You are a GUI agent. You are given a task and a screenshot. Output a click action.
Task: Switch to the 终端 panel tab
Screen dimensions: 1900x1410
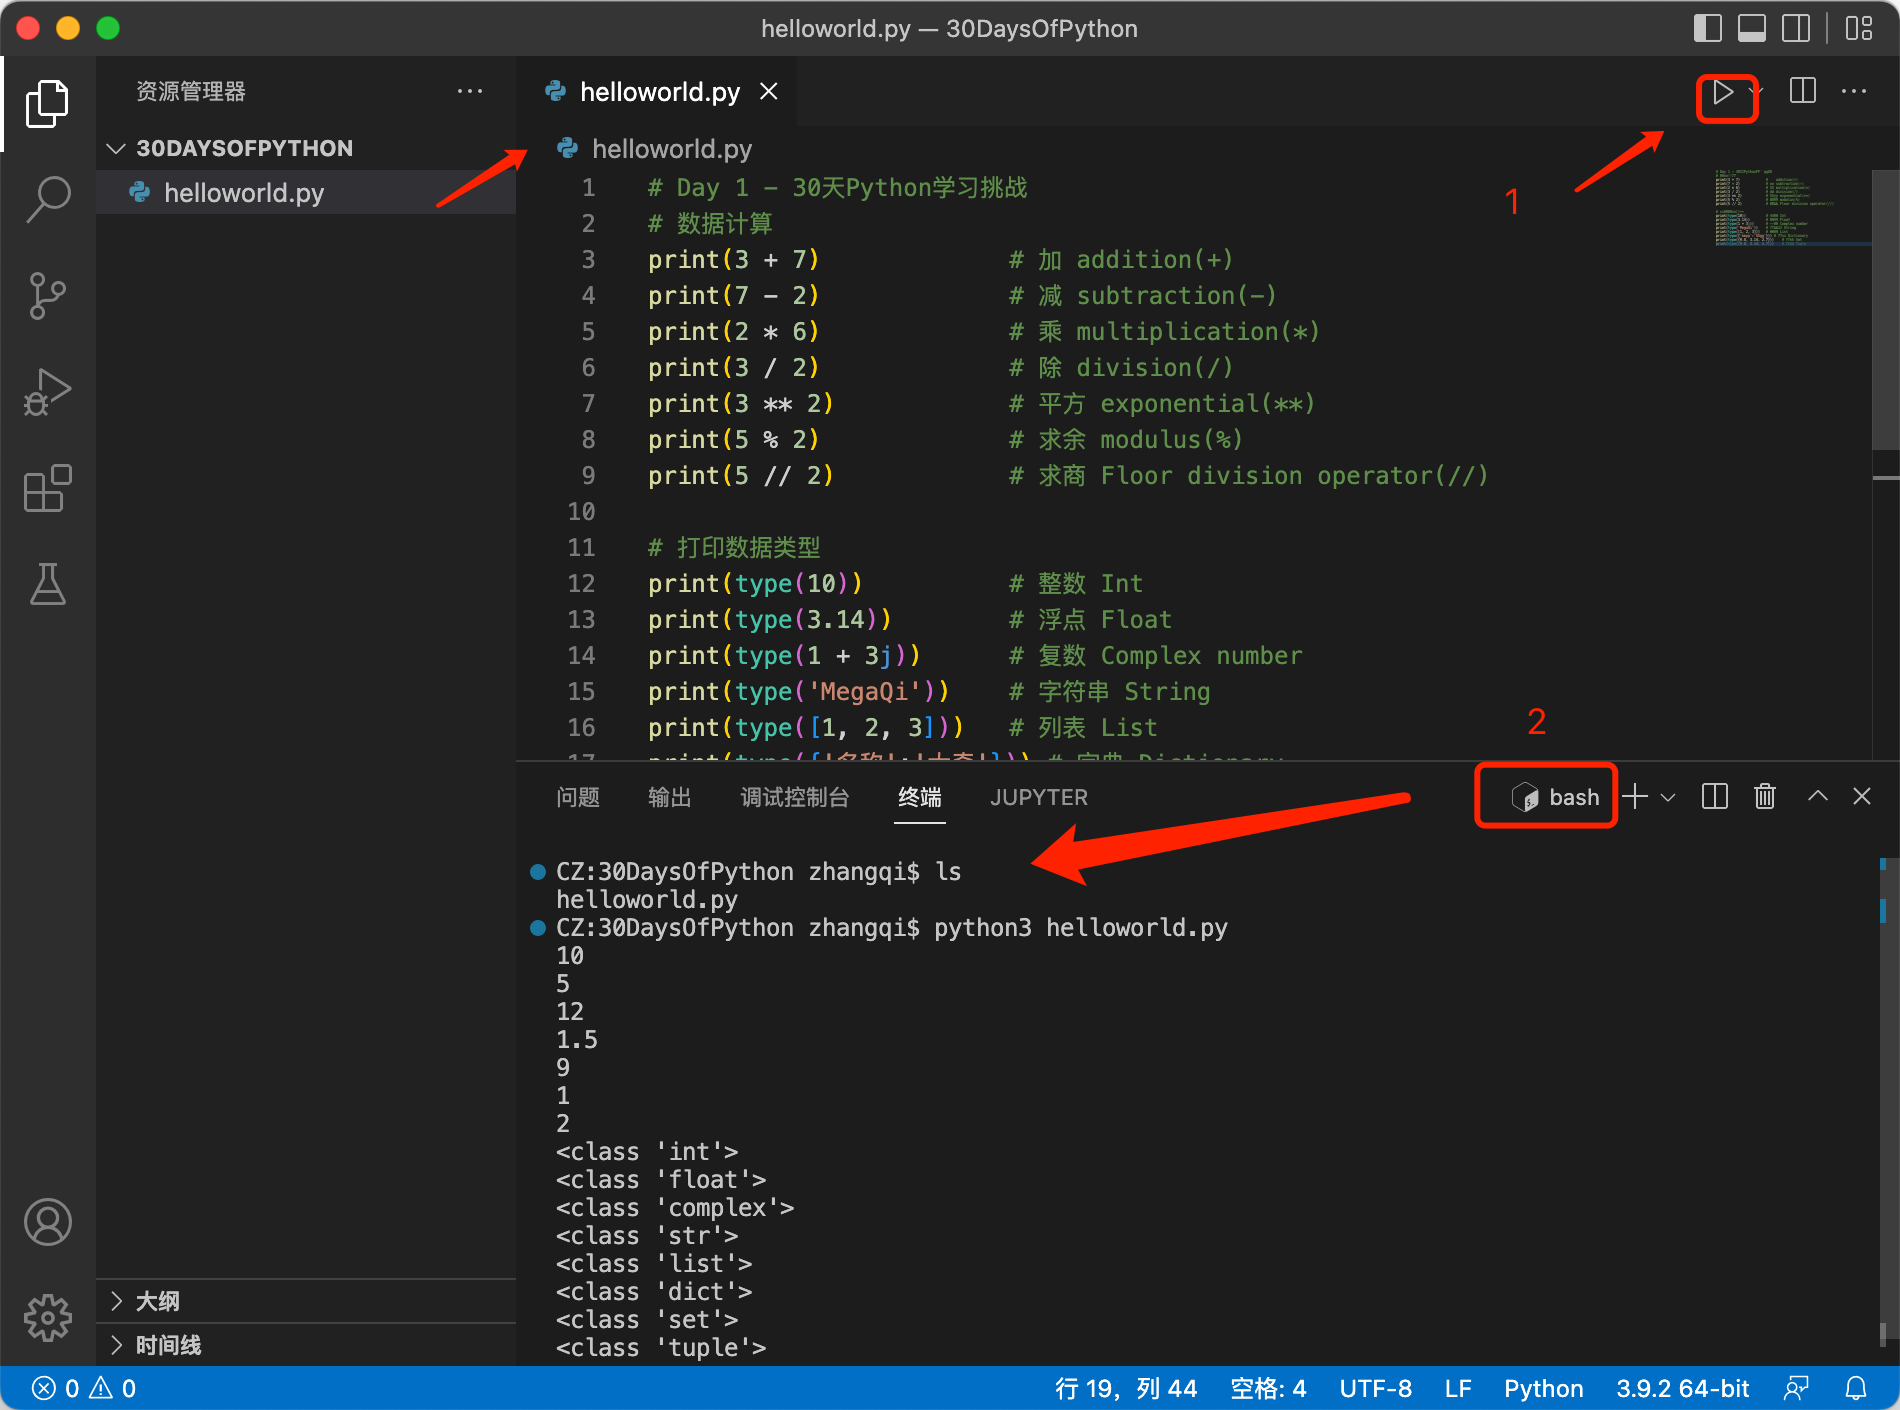pos(920,797)
